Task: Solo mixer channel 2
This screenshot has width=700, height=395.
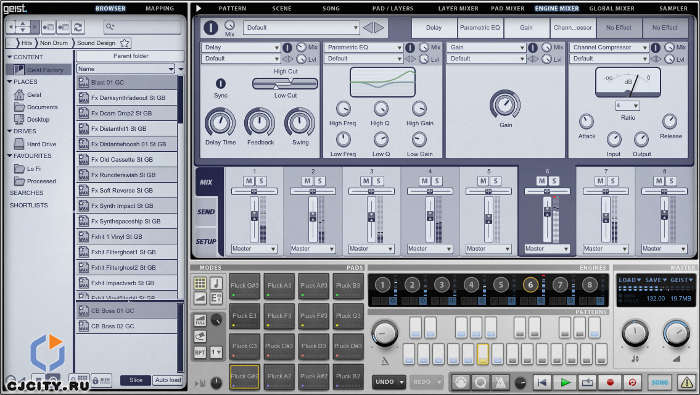Action: tap(320, 181)
